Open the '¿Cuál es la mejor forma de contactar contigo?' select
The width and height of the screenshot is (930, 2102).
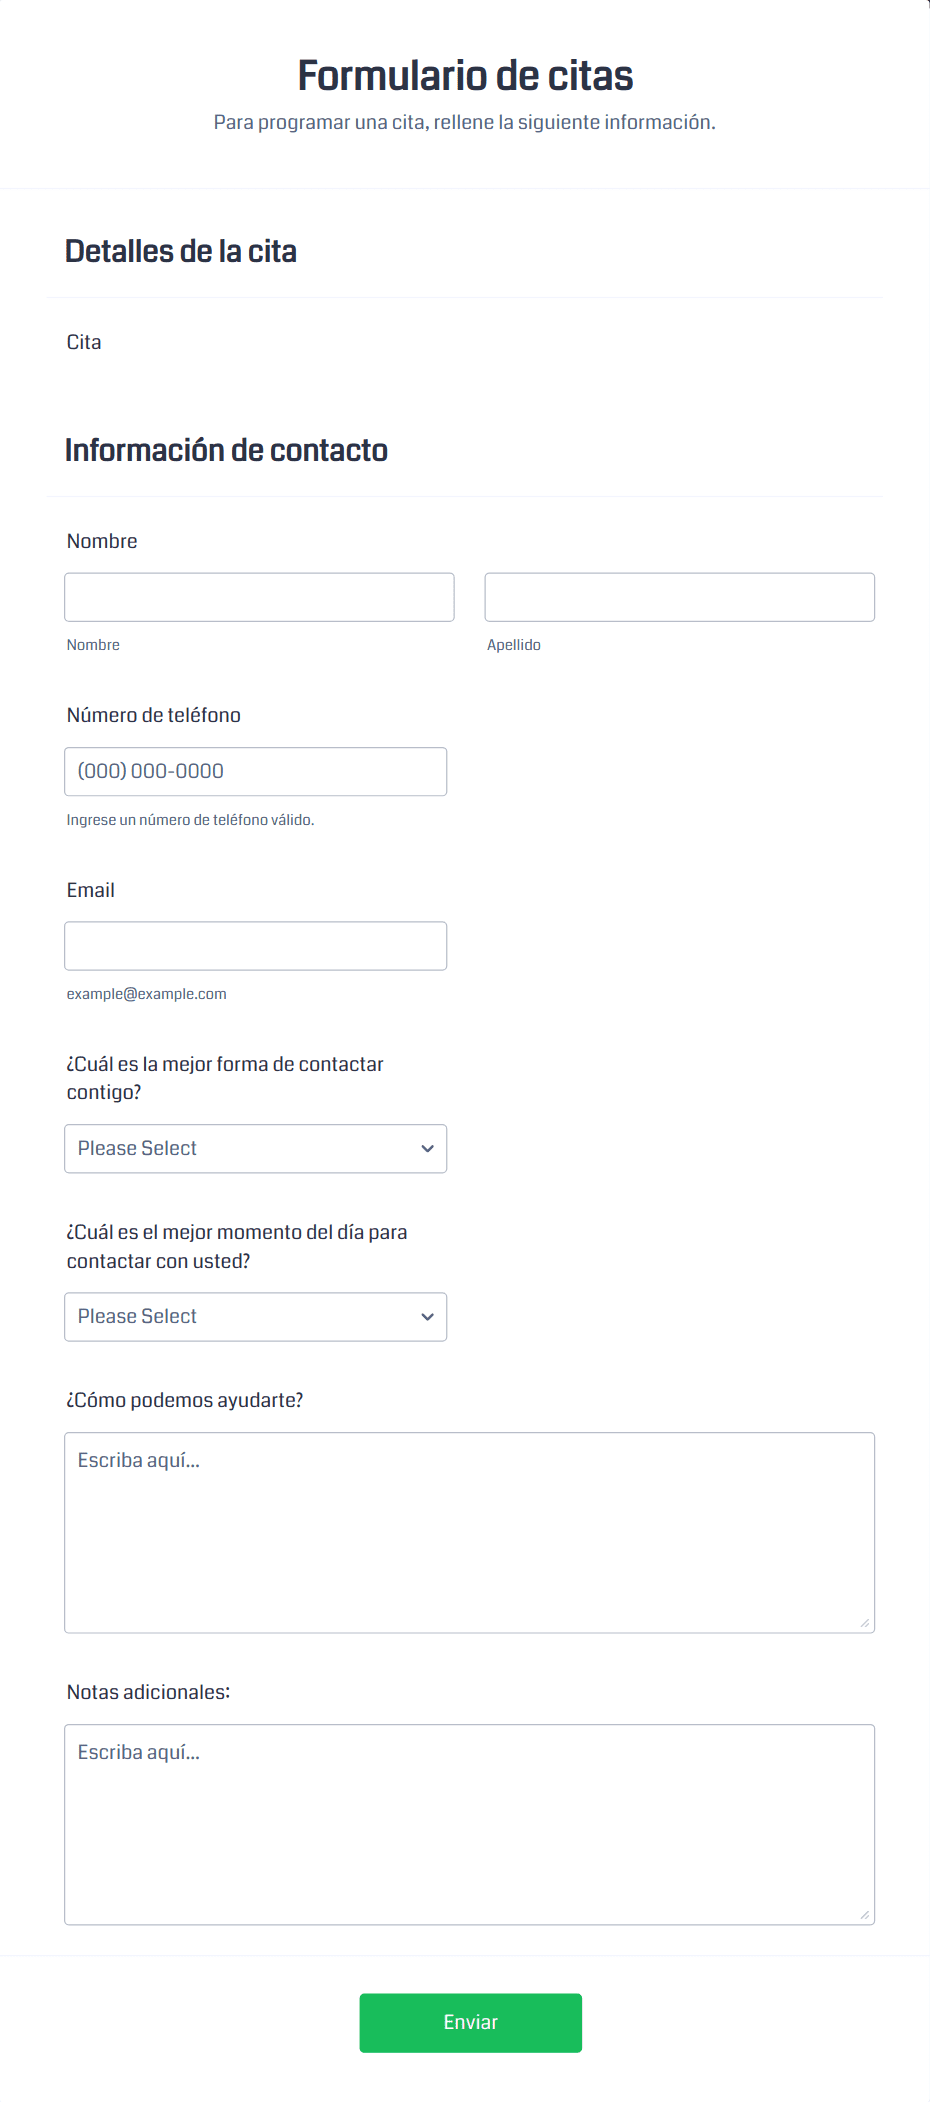point(255,1149)
